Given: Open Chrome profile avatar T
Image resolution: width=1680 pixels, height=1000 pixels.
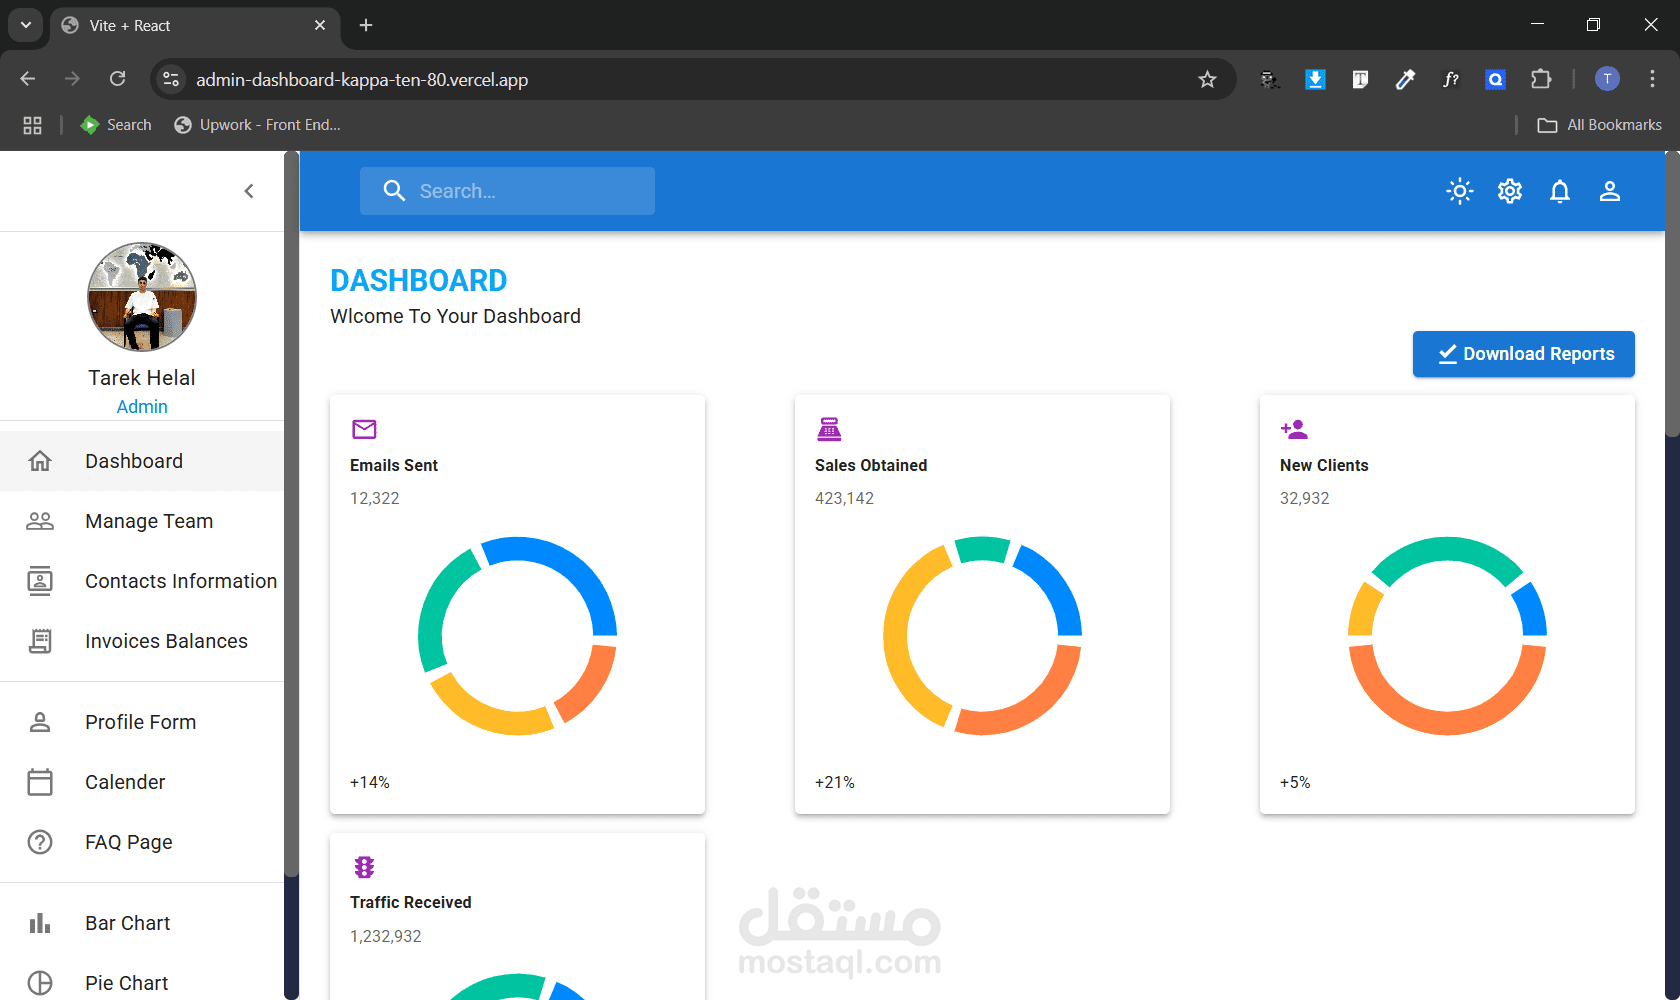Looking at the screenshot, I should [x=1607, y=79].
